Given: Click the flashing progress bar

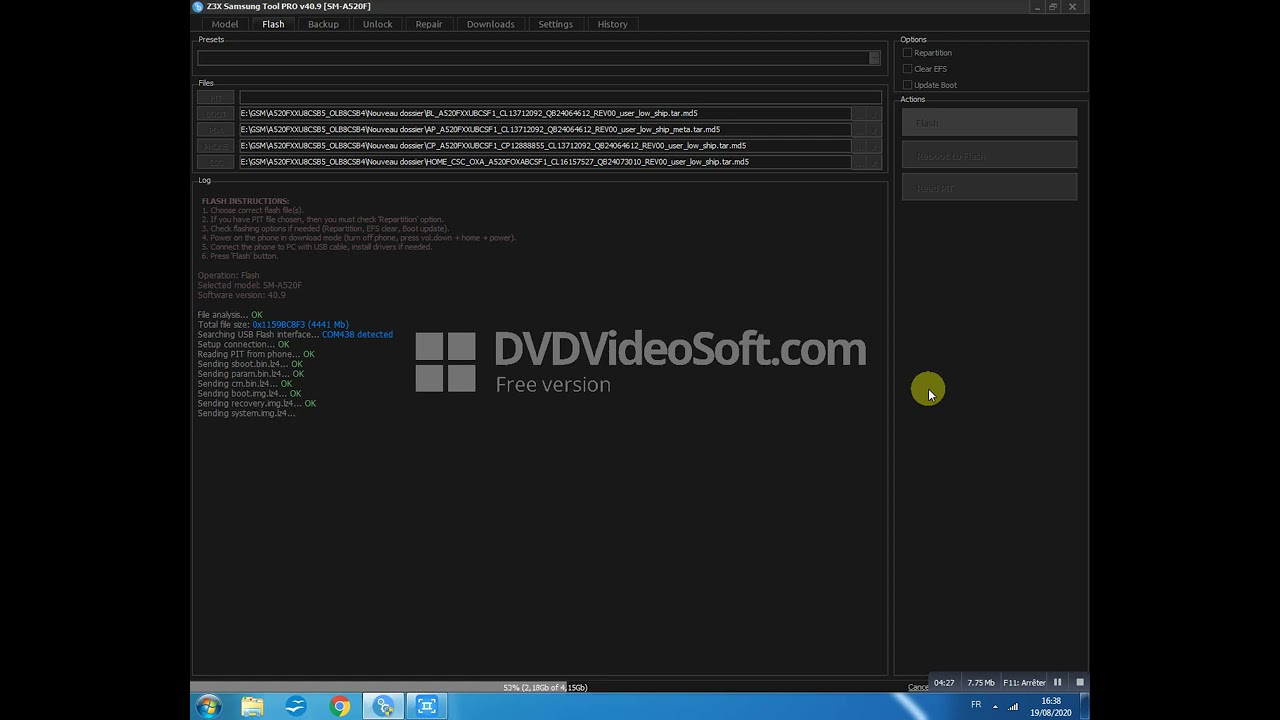Looking at the screenshot, I should 545,687.
